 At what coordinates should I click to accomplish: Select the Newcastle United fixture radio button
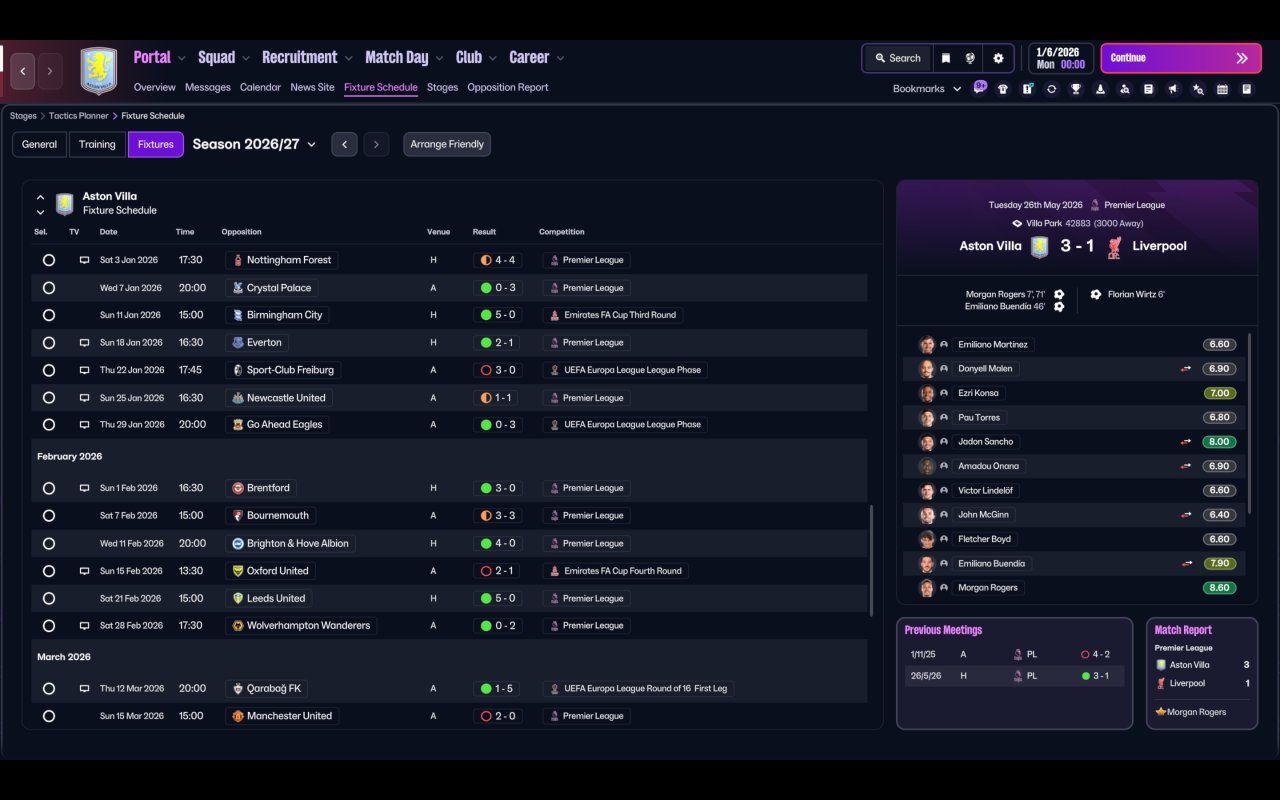[48, 397]
